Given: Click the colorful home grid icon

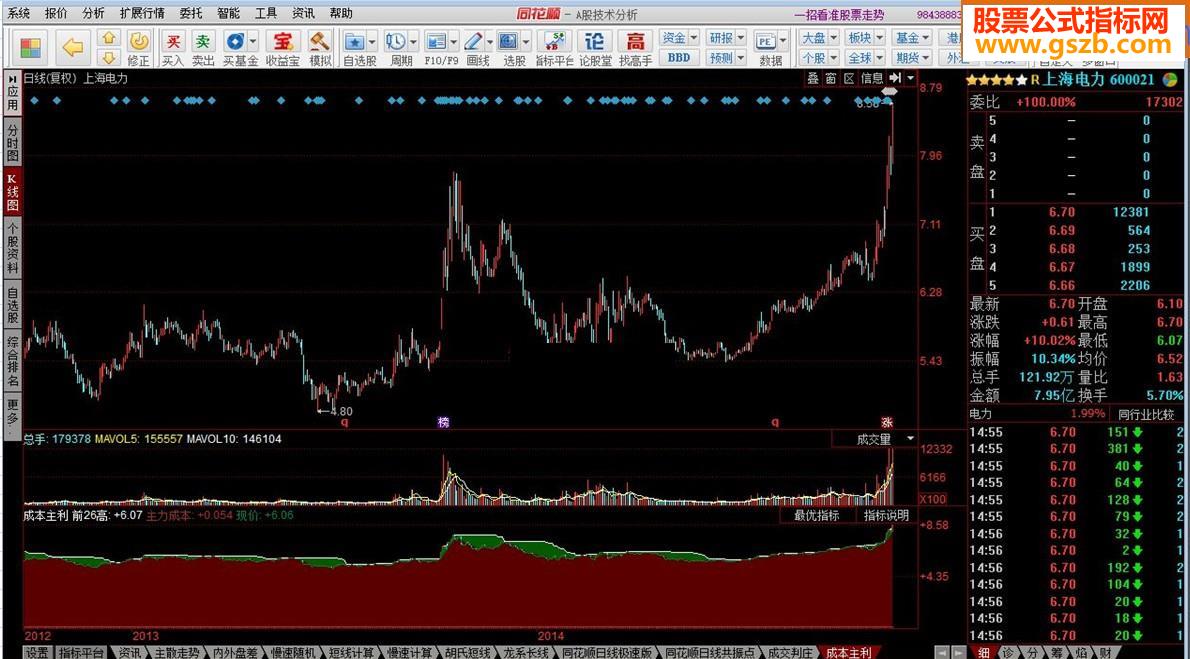Looking at the screenshot, I should (31, 48).
